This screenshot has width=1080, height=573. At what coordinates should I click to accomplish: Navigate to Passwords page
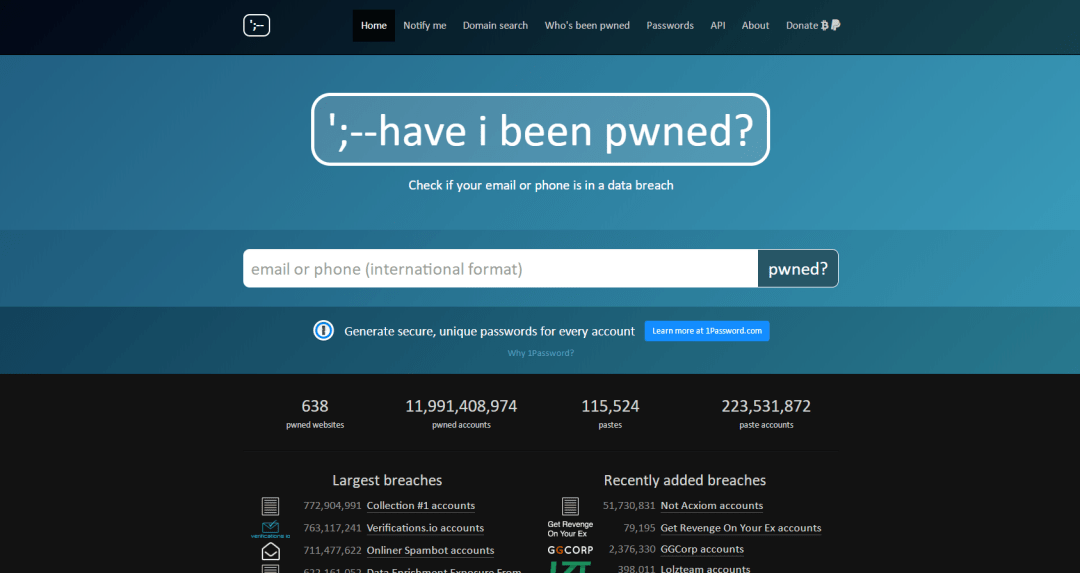tap(669, 25)
